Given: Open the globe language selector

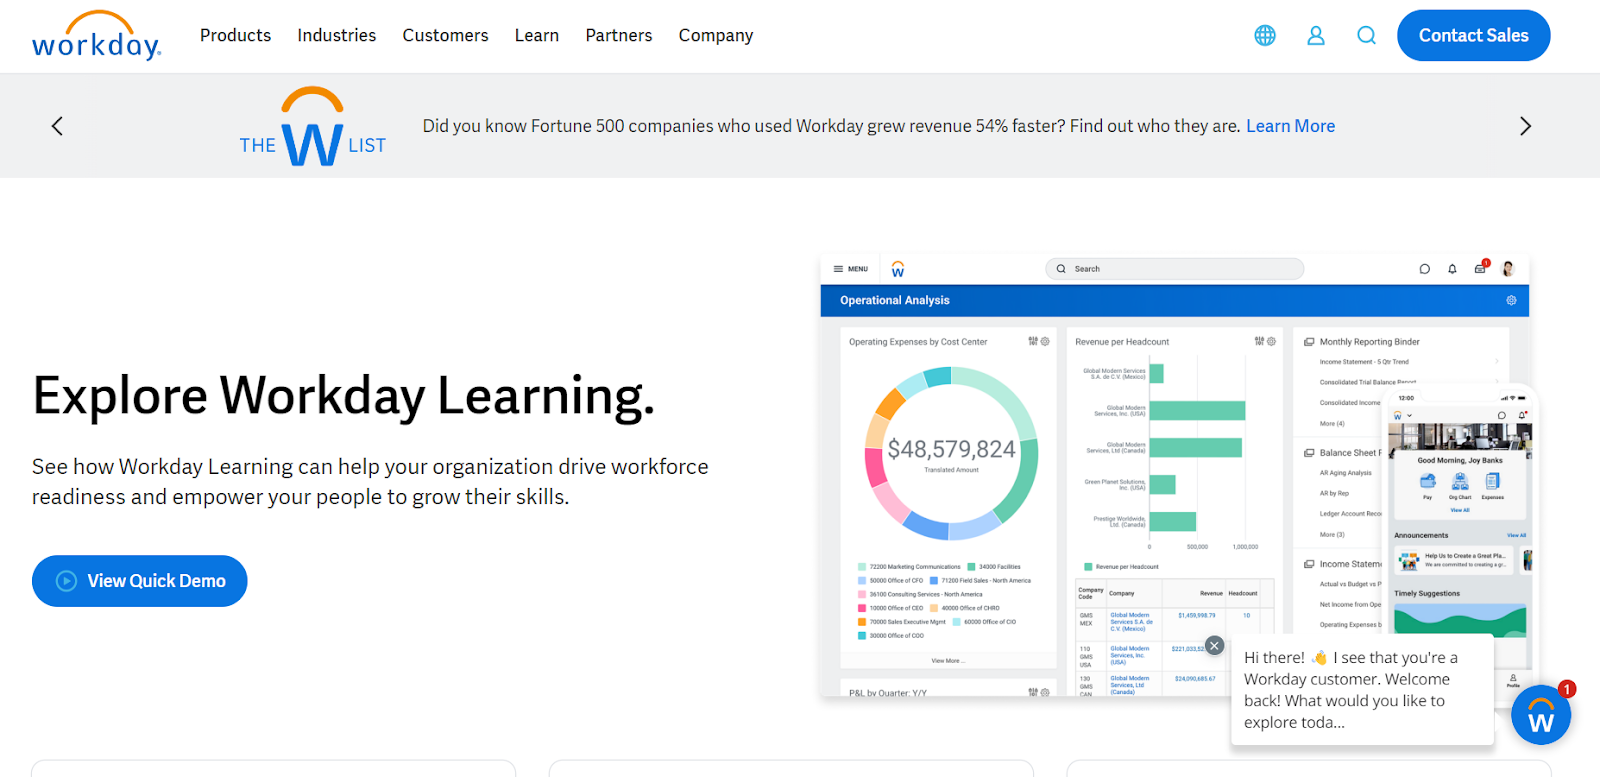Looking at the screenshot, I should point(1265,36).
